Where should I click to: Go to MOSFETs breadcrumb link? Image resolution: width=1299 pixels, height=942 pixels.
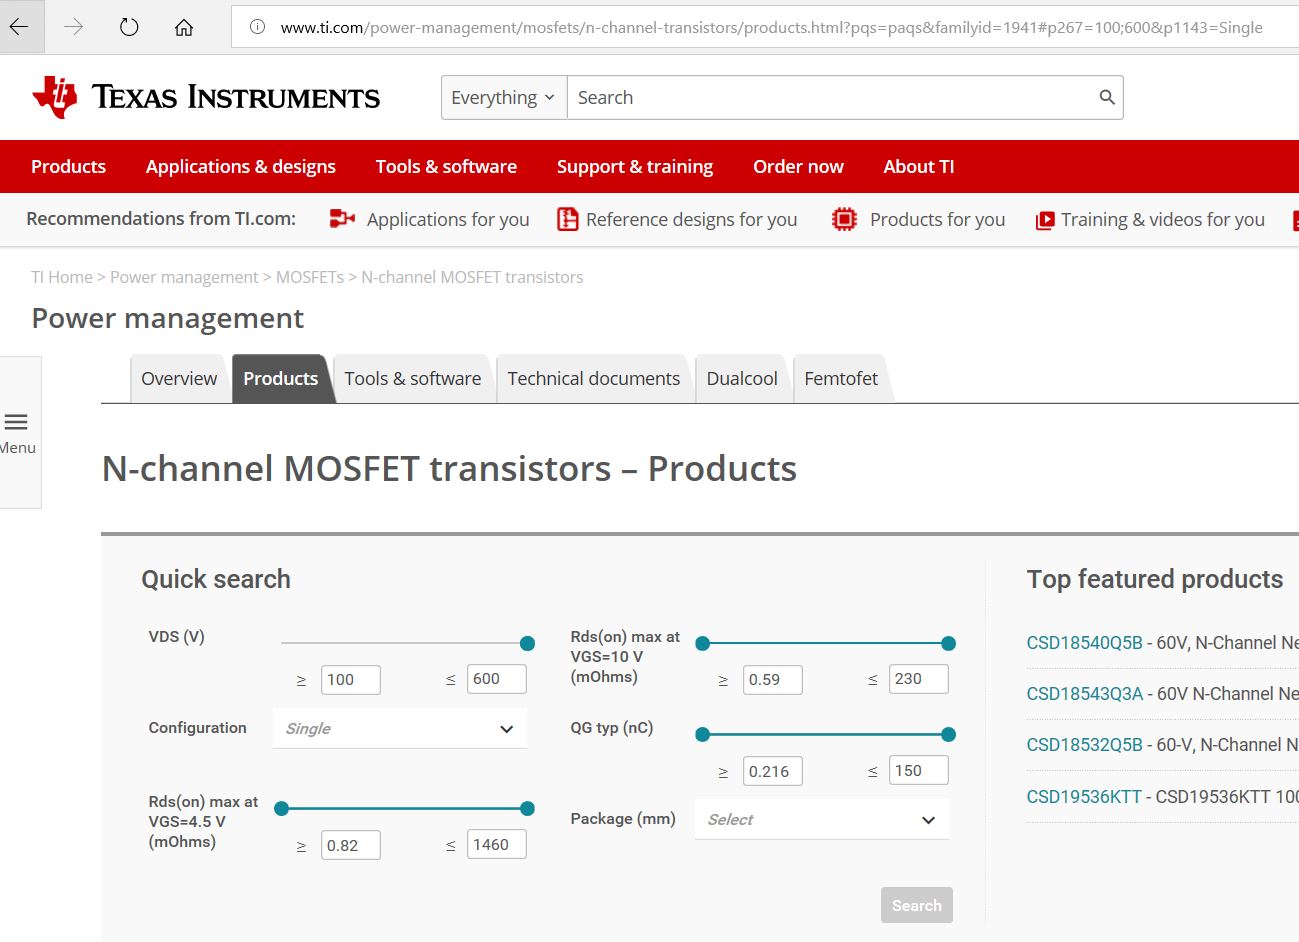[310, 277]
